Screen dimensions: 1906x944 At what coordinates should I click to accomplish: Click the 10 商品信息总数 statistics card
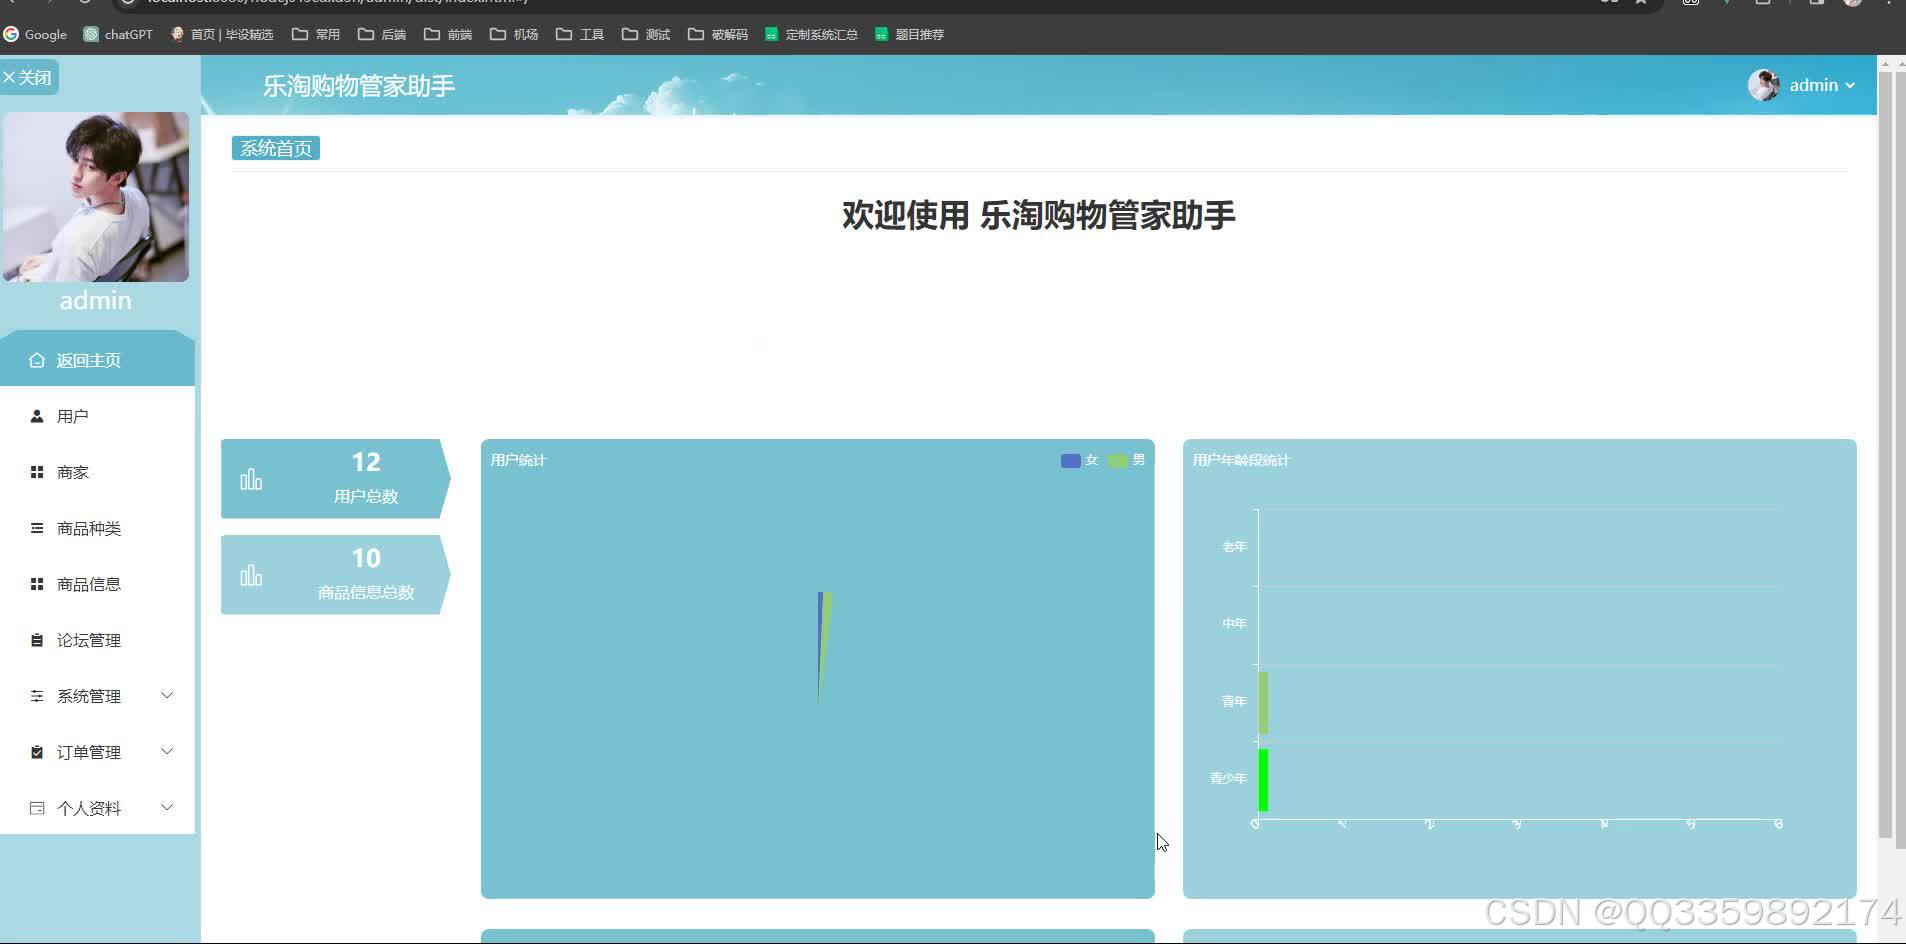pos(335,574)
